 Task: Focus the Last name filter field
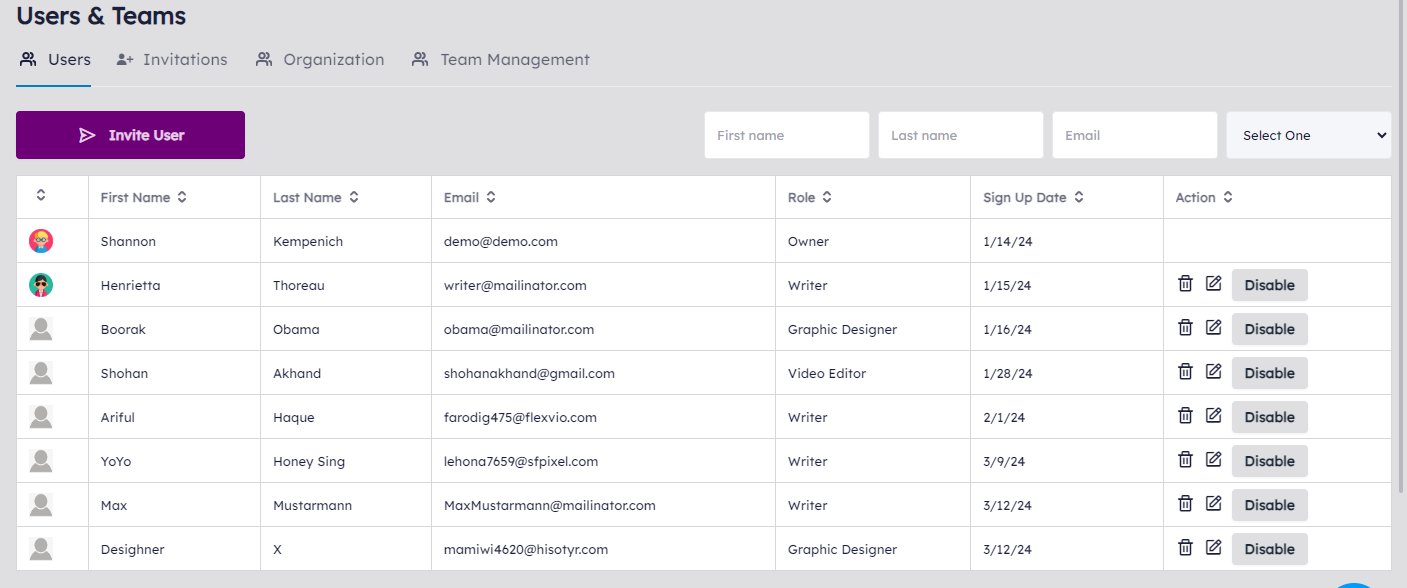point(961,135)
